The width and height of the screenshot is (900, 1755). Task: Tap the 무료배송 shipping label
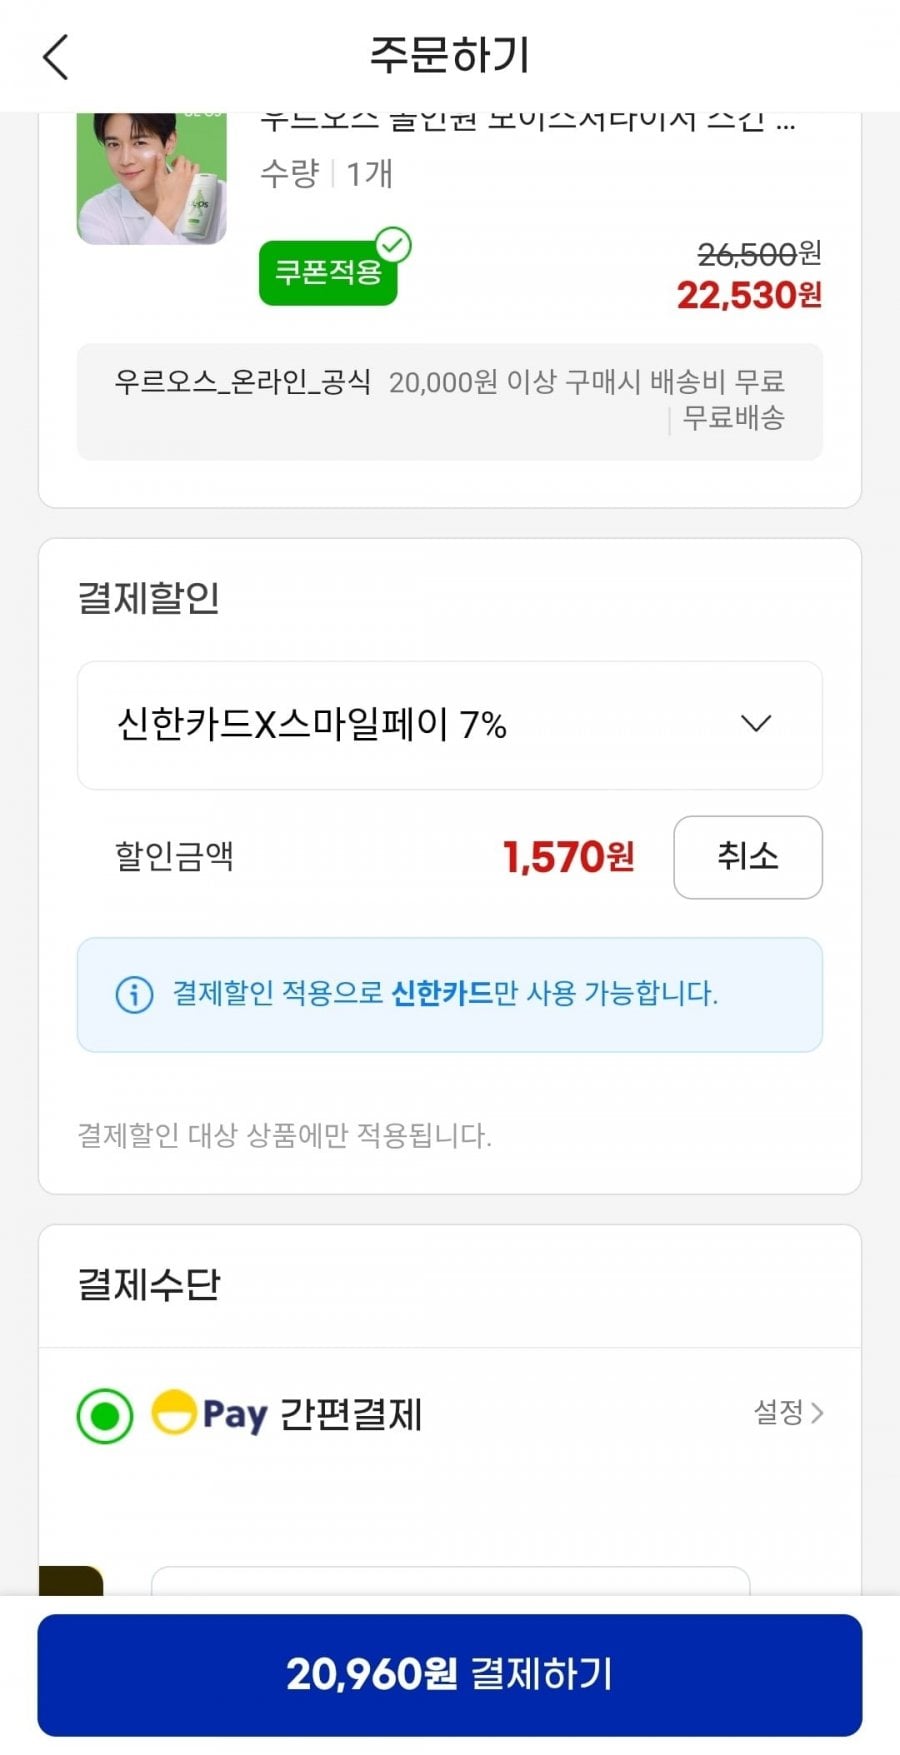[733, 418]
